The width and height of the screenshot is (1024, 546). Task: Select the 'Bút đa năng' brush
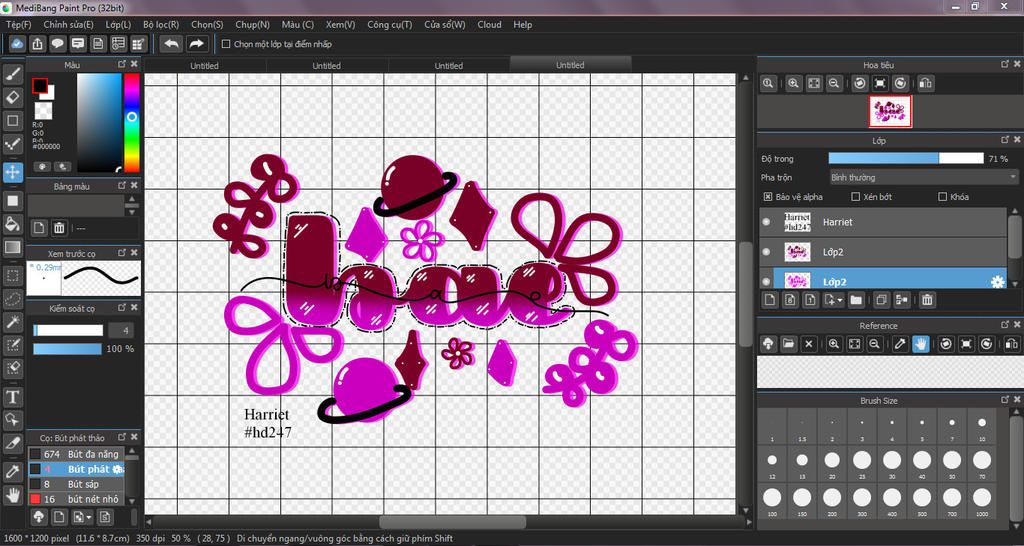click(x=76, y=454)
